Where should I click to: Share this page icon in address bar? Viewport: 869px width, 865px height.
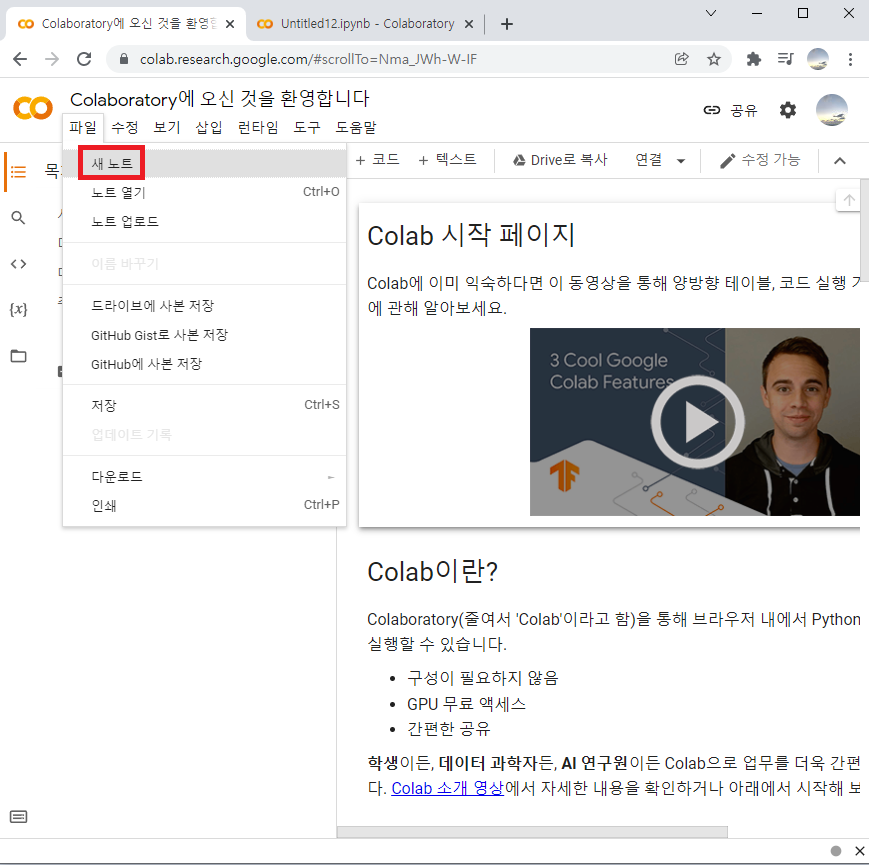tap(682, 59)
